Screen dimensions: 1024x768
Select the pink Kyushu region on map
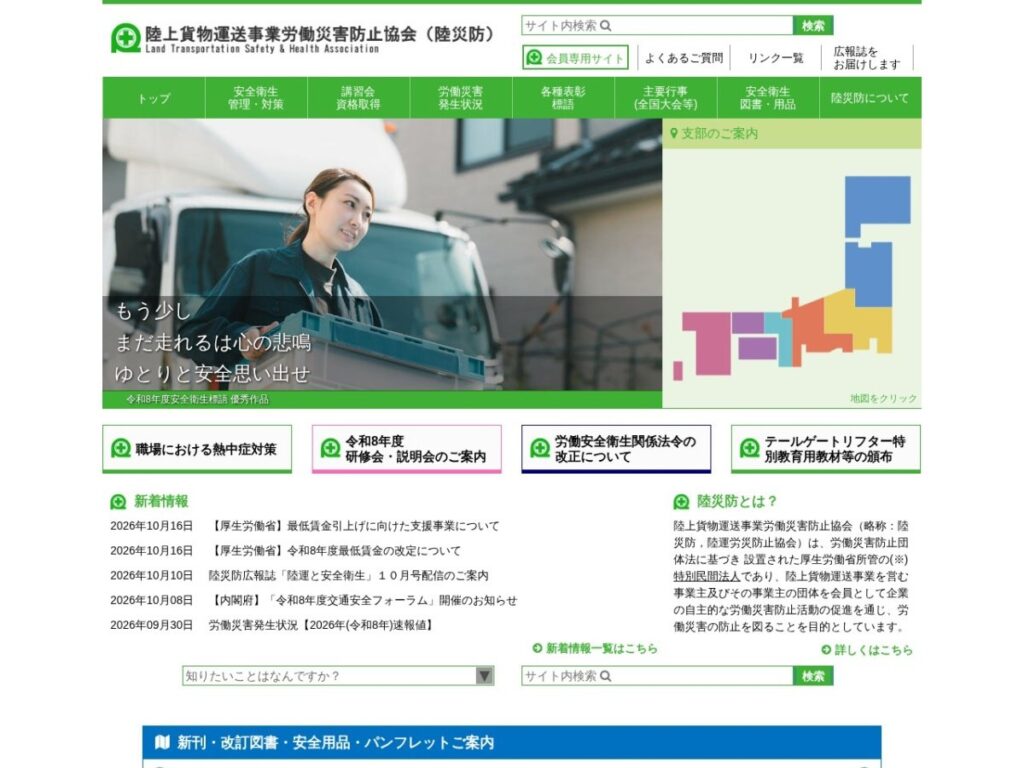711,343
